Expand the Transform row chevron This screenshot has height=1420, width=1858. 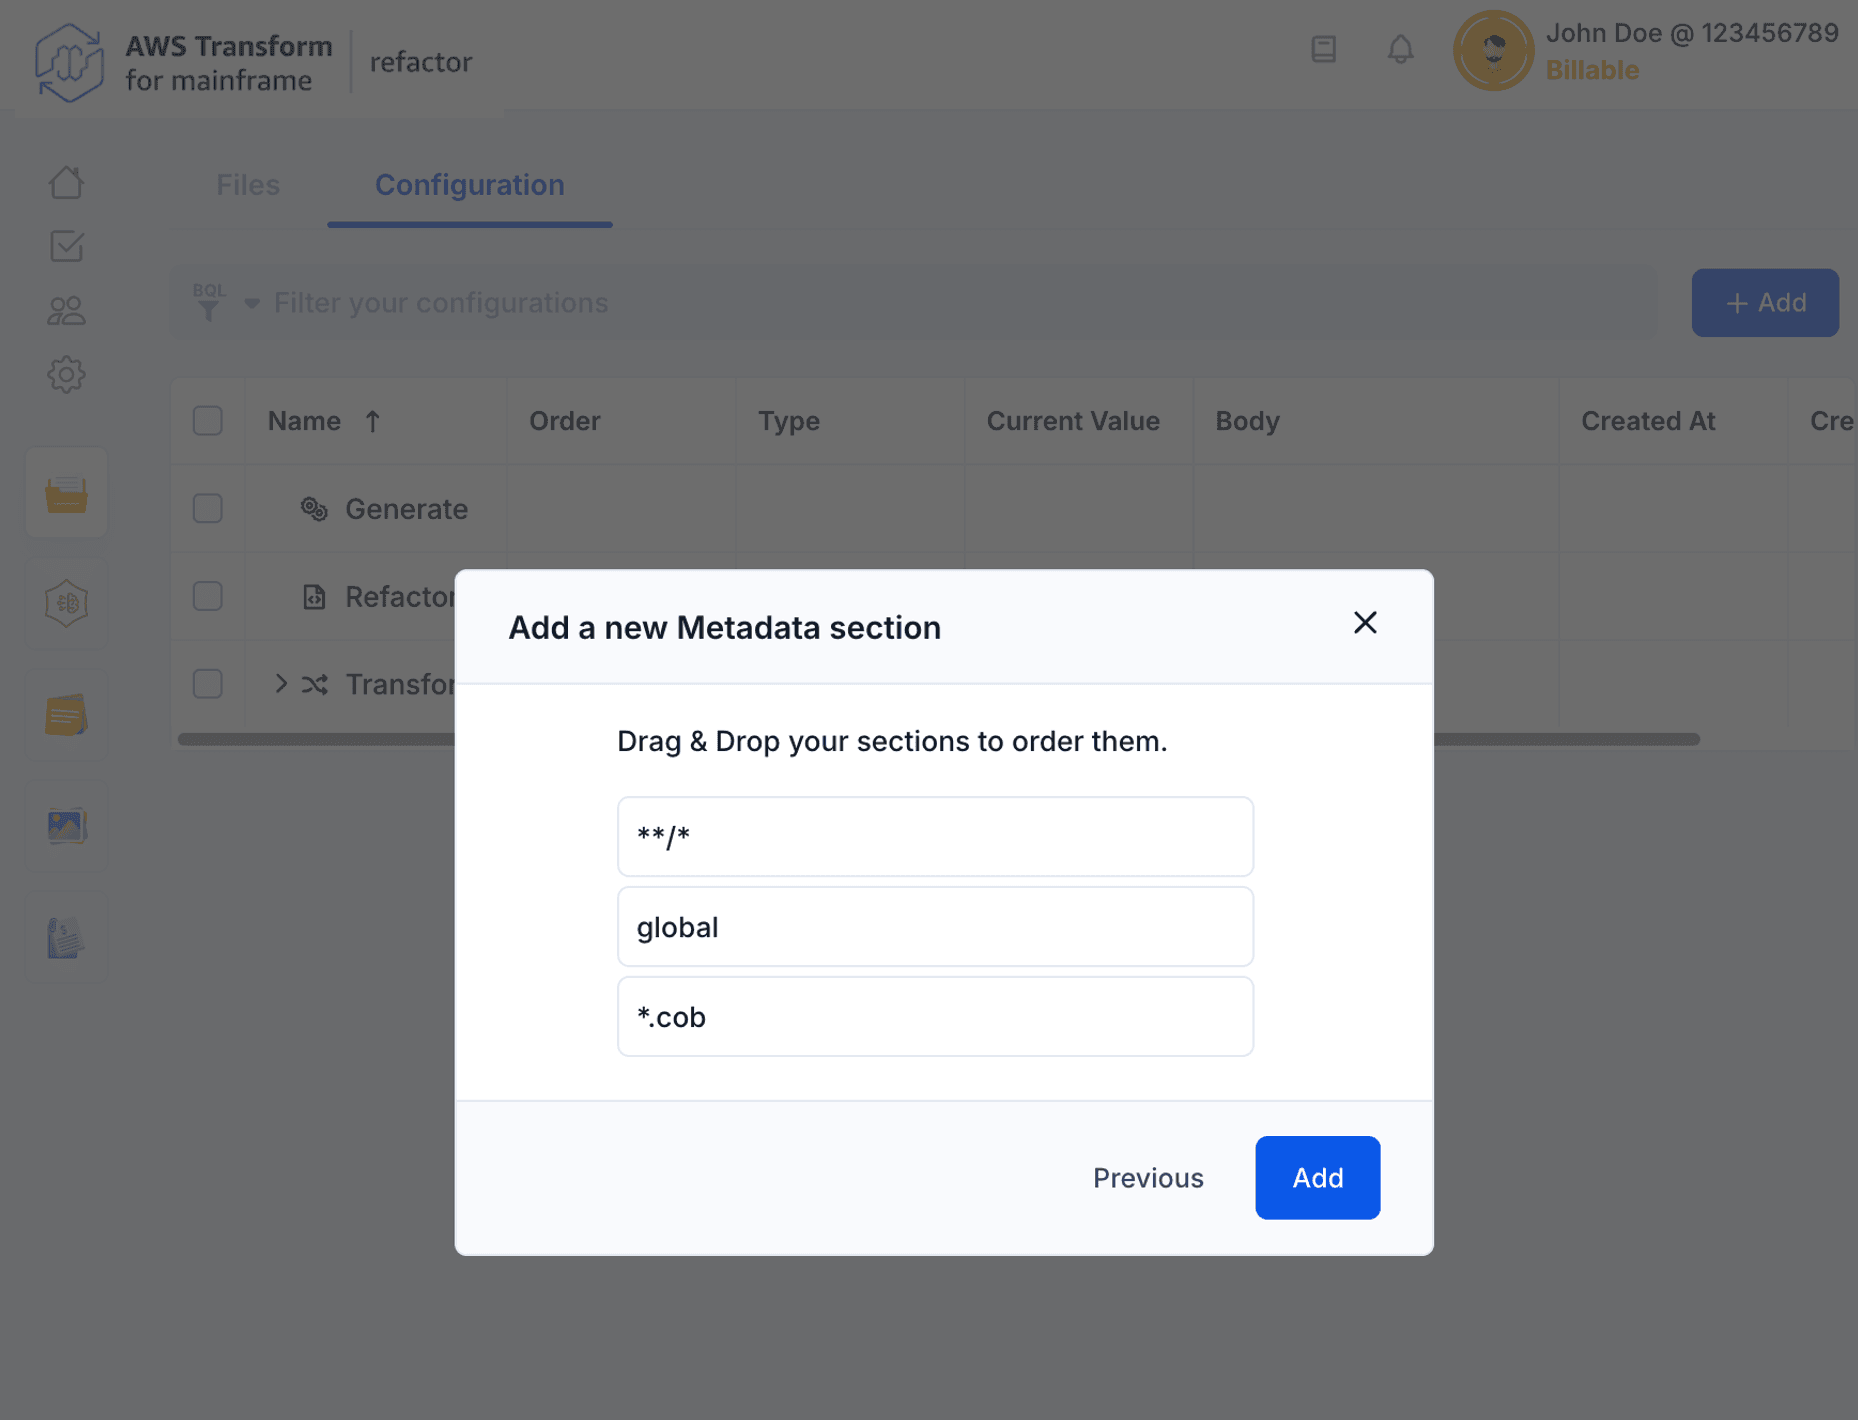point(281,684)
